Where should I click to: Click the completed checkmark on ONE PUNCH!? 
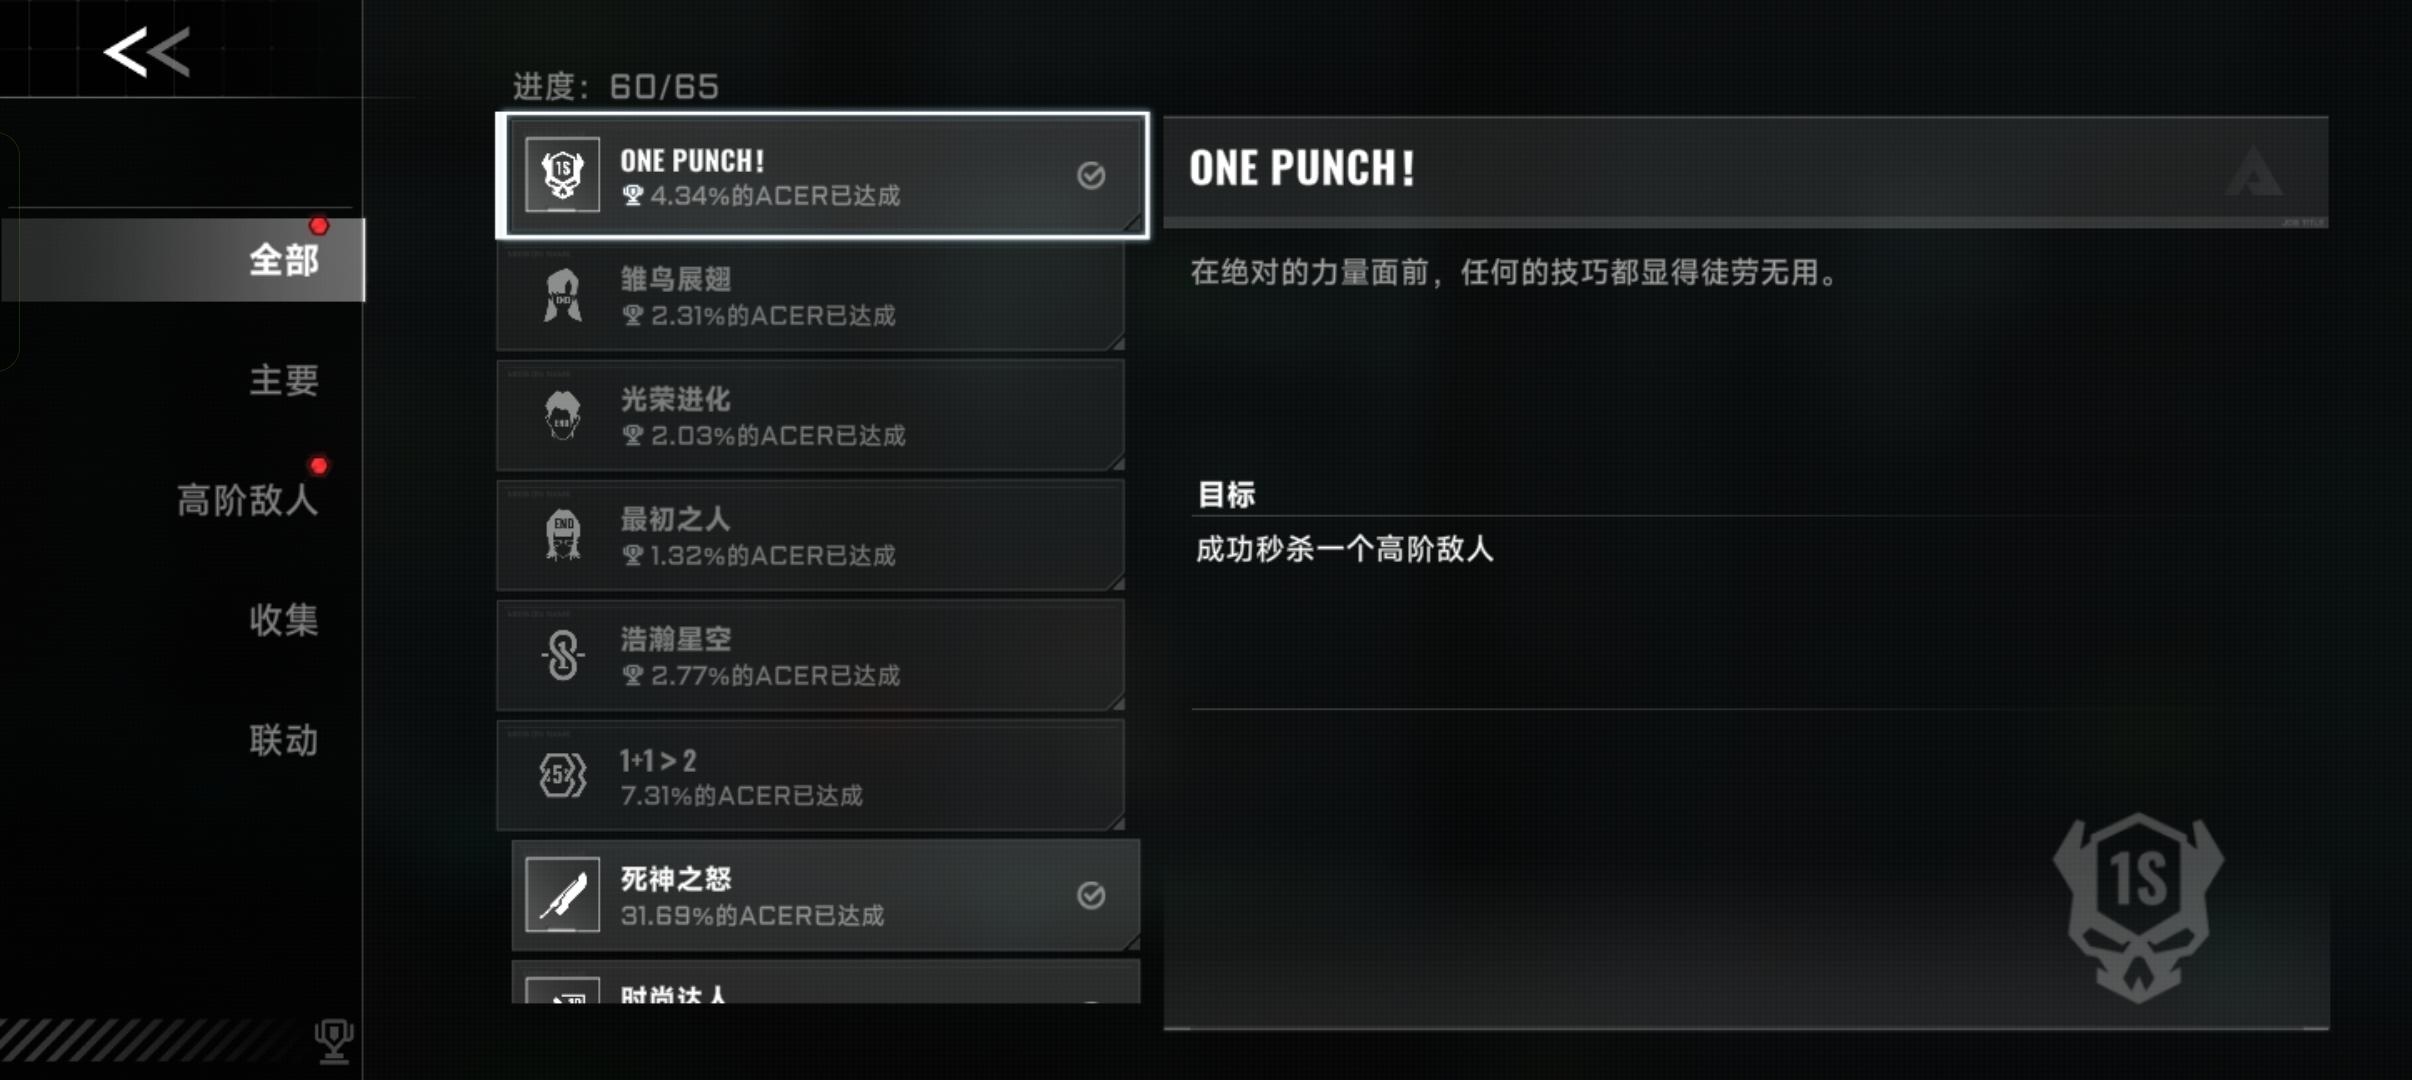[1091, 175]
